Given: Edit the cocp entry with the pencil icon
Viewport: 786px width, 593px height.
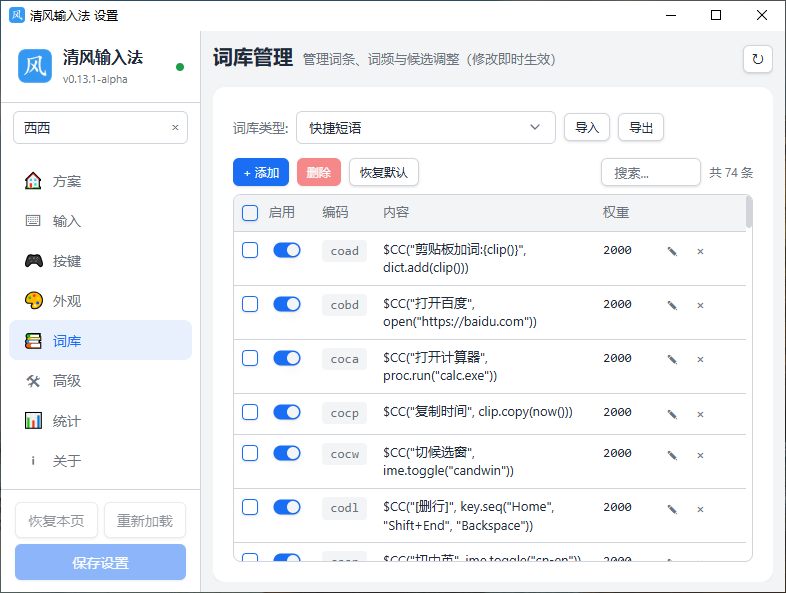Looking at the screenshot, I should (672, 414).
